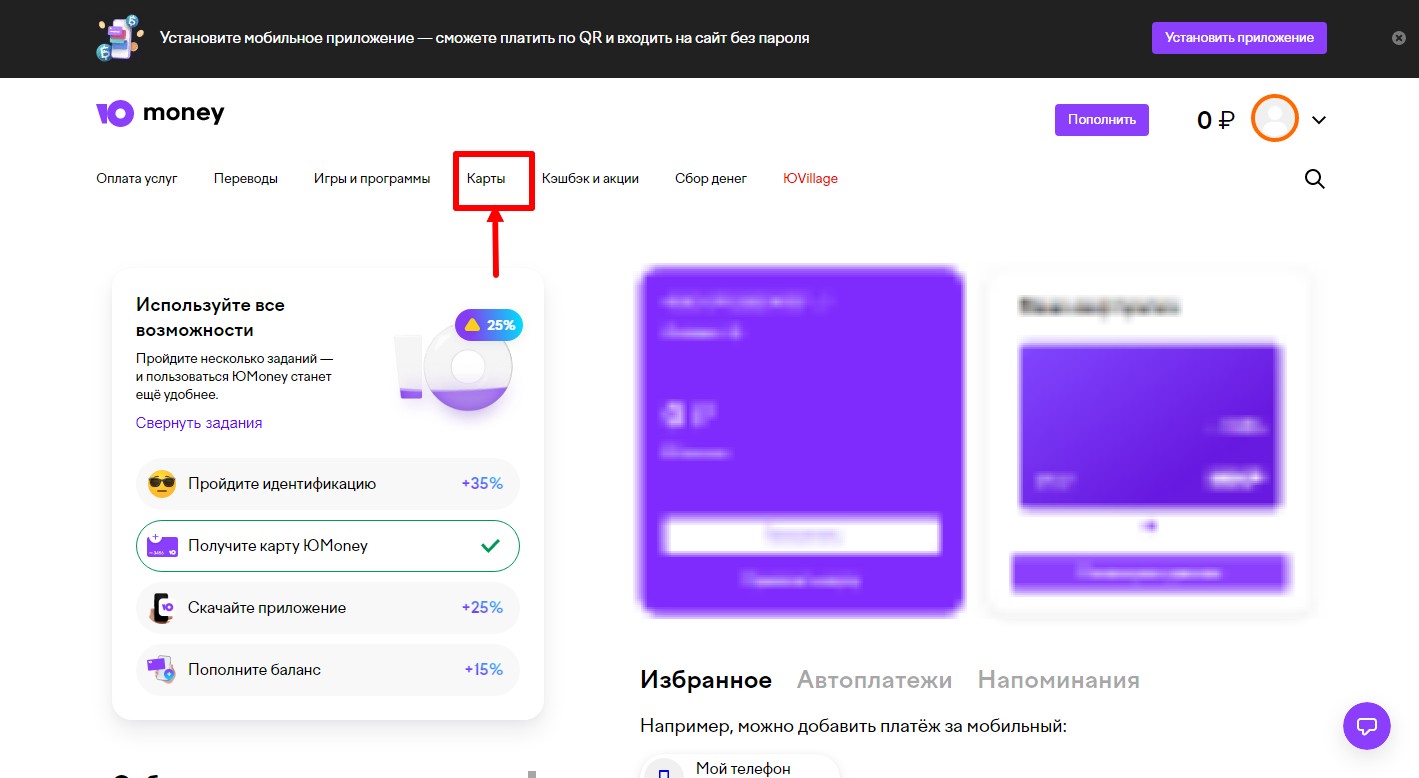Switch to the Избранное tab

click(x=706, y=680)
